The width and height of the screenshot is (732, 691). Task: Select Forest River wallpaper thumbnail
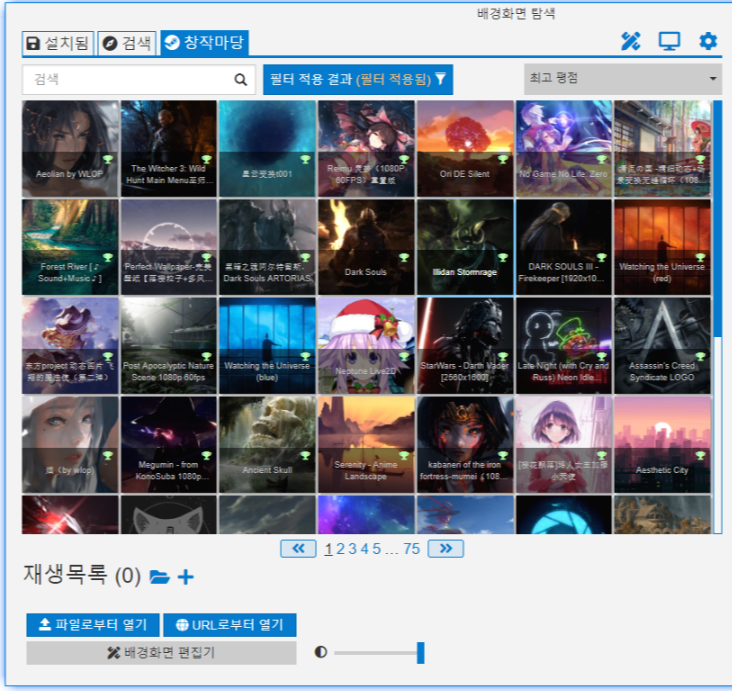point(70,247)
